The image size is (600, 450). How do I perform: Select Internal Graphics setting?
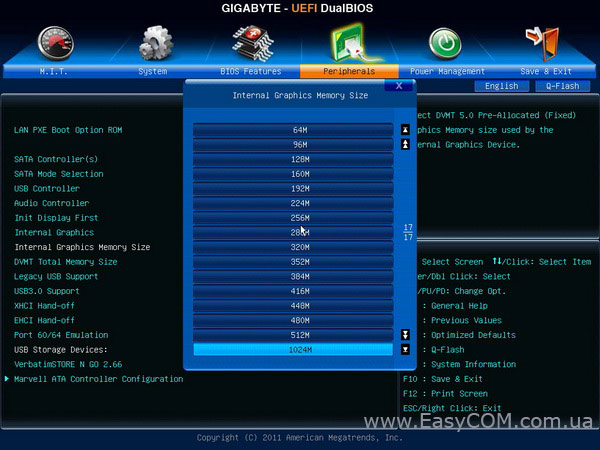click(54, 233)
